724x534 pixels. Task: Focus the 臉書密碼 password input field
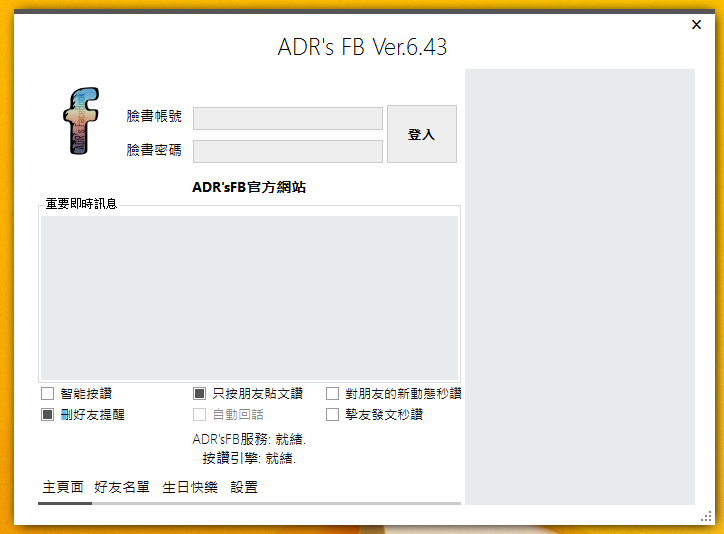pyautogui.click(x=288, y=151)
